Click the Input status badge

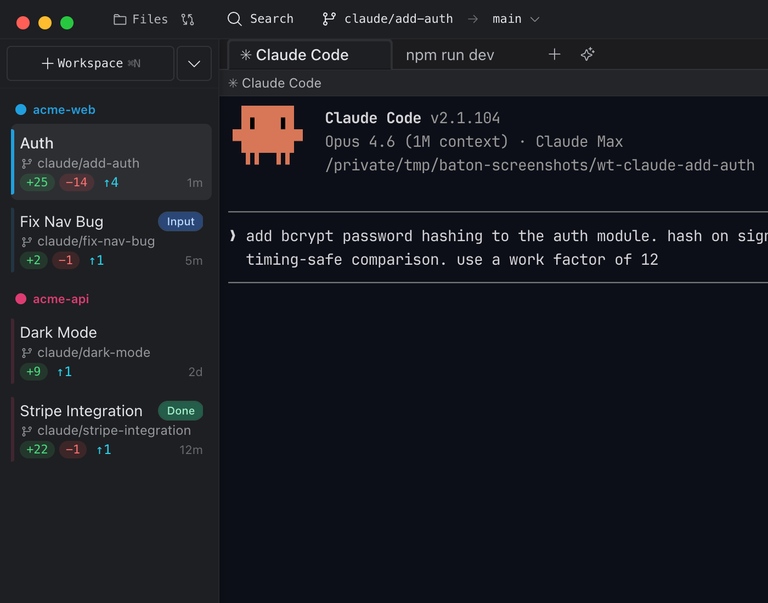pos(180,221)
